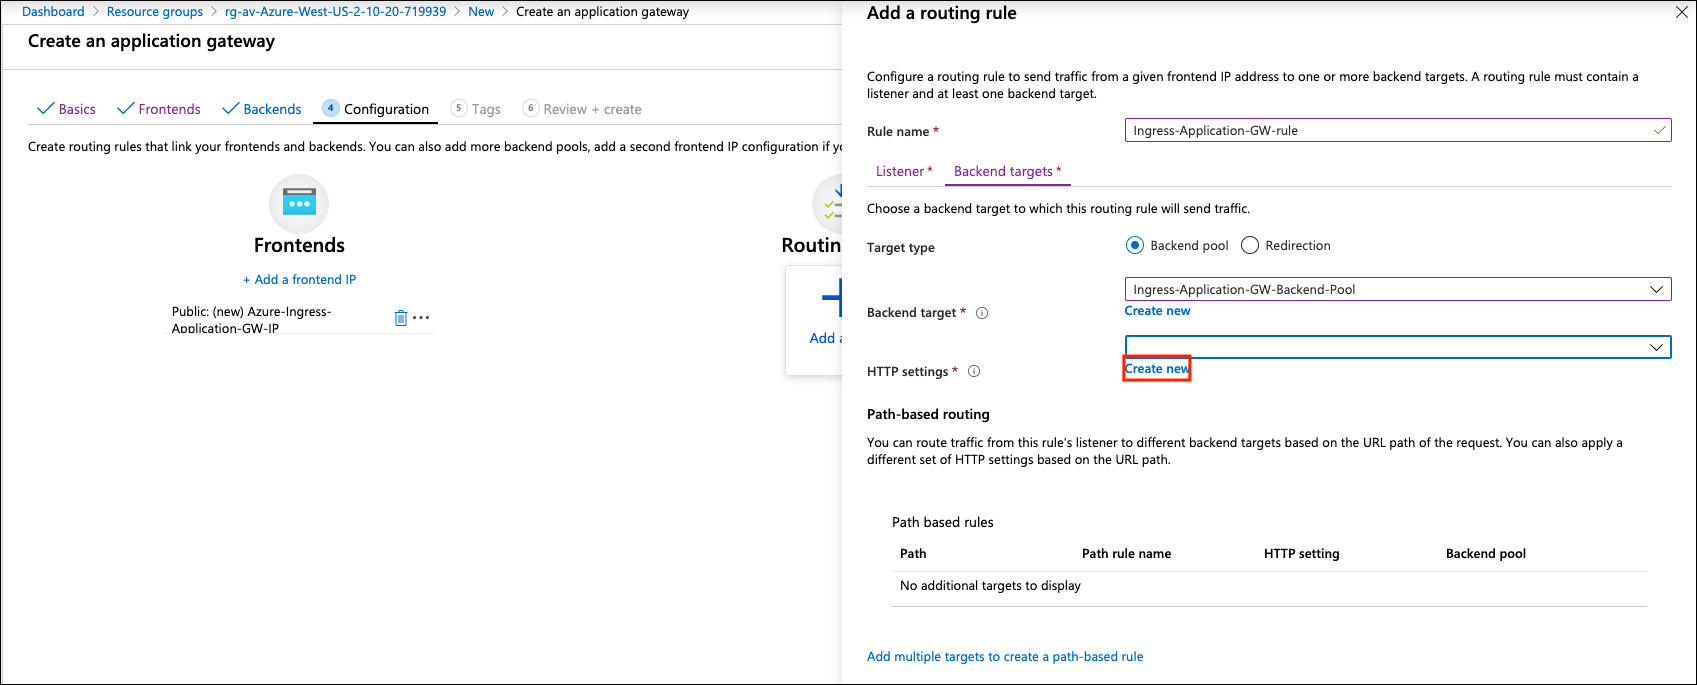Open the HTTP settings dropdown
Screen dimensions: 1697x685
(1398, 347)
